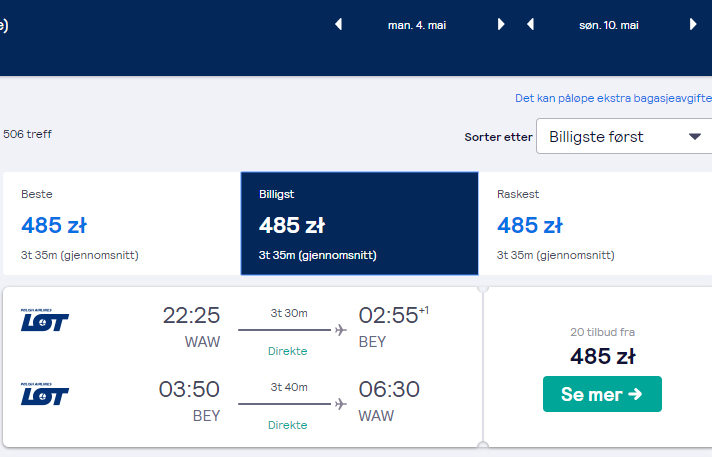Go to the day before man. 4. mai

pyautogui.click(x=338, y=25)
